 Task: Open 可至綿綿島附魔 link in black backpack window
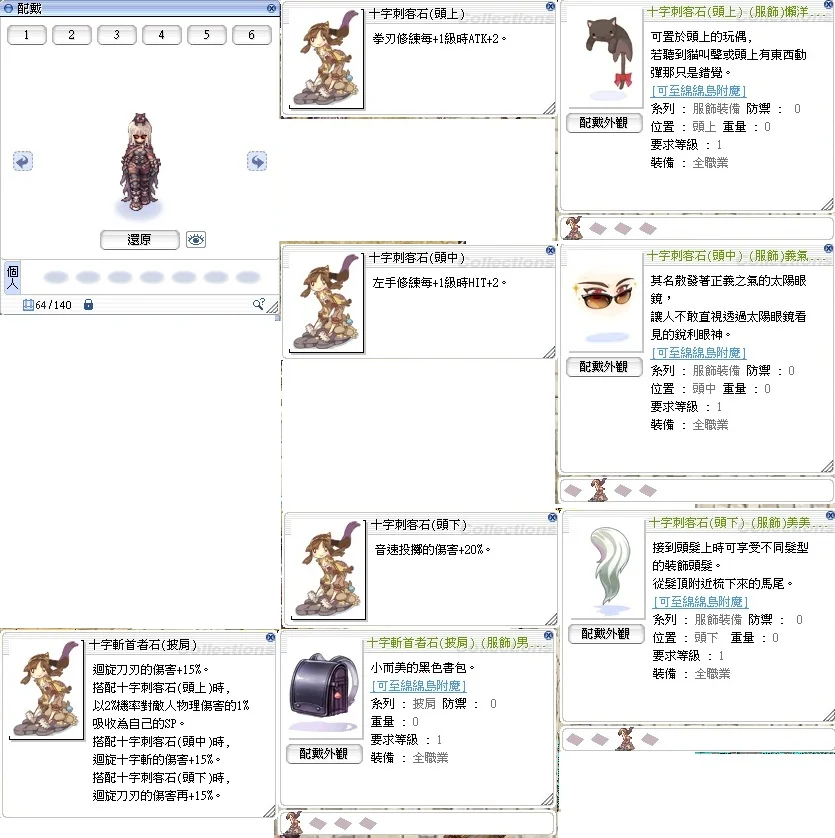[x=418, y=685]
